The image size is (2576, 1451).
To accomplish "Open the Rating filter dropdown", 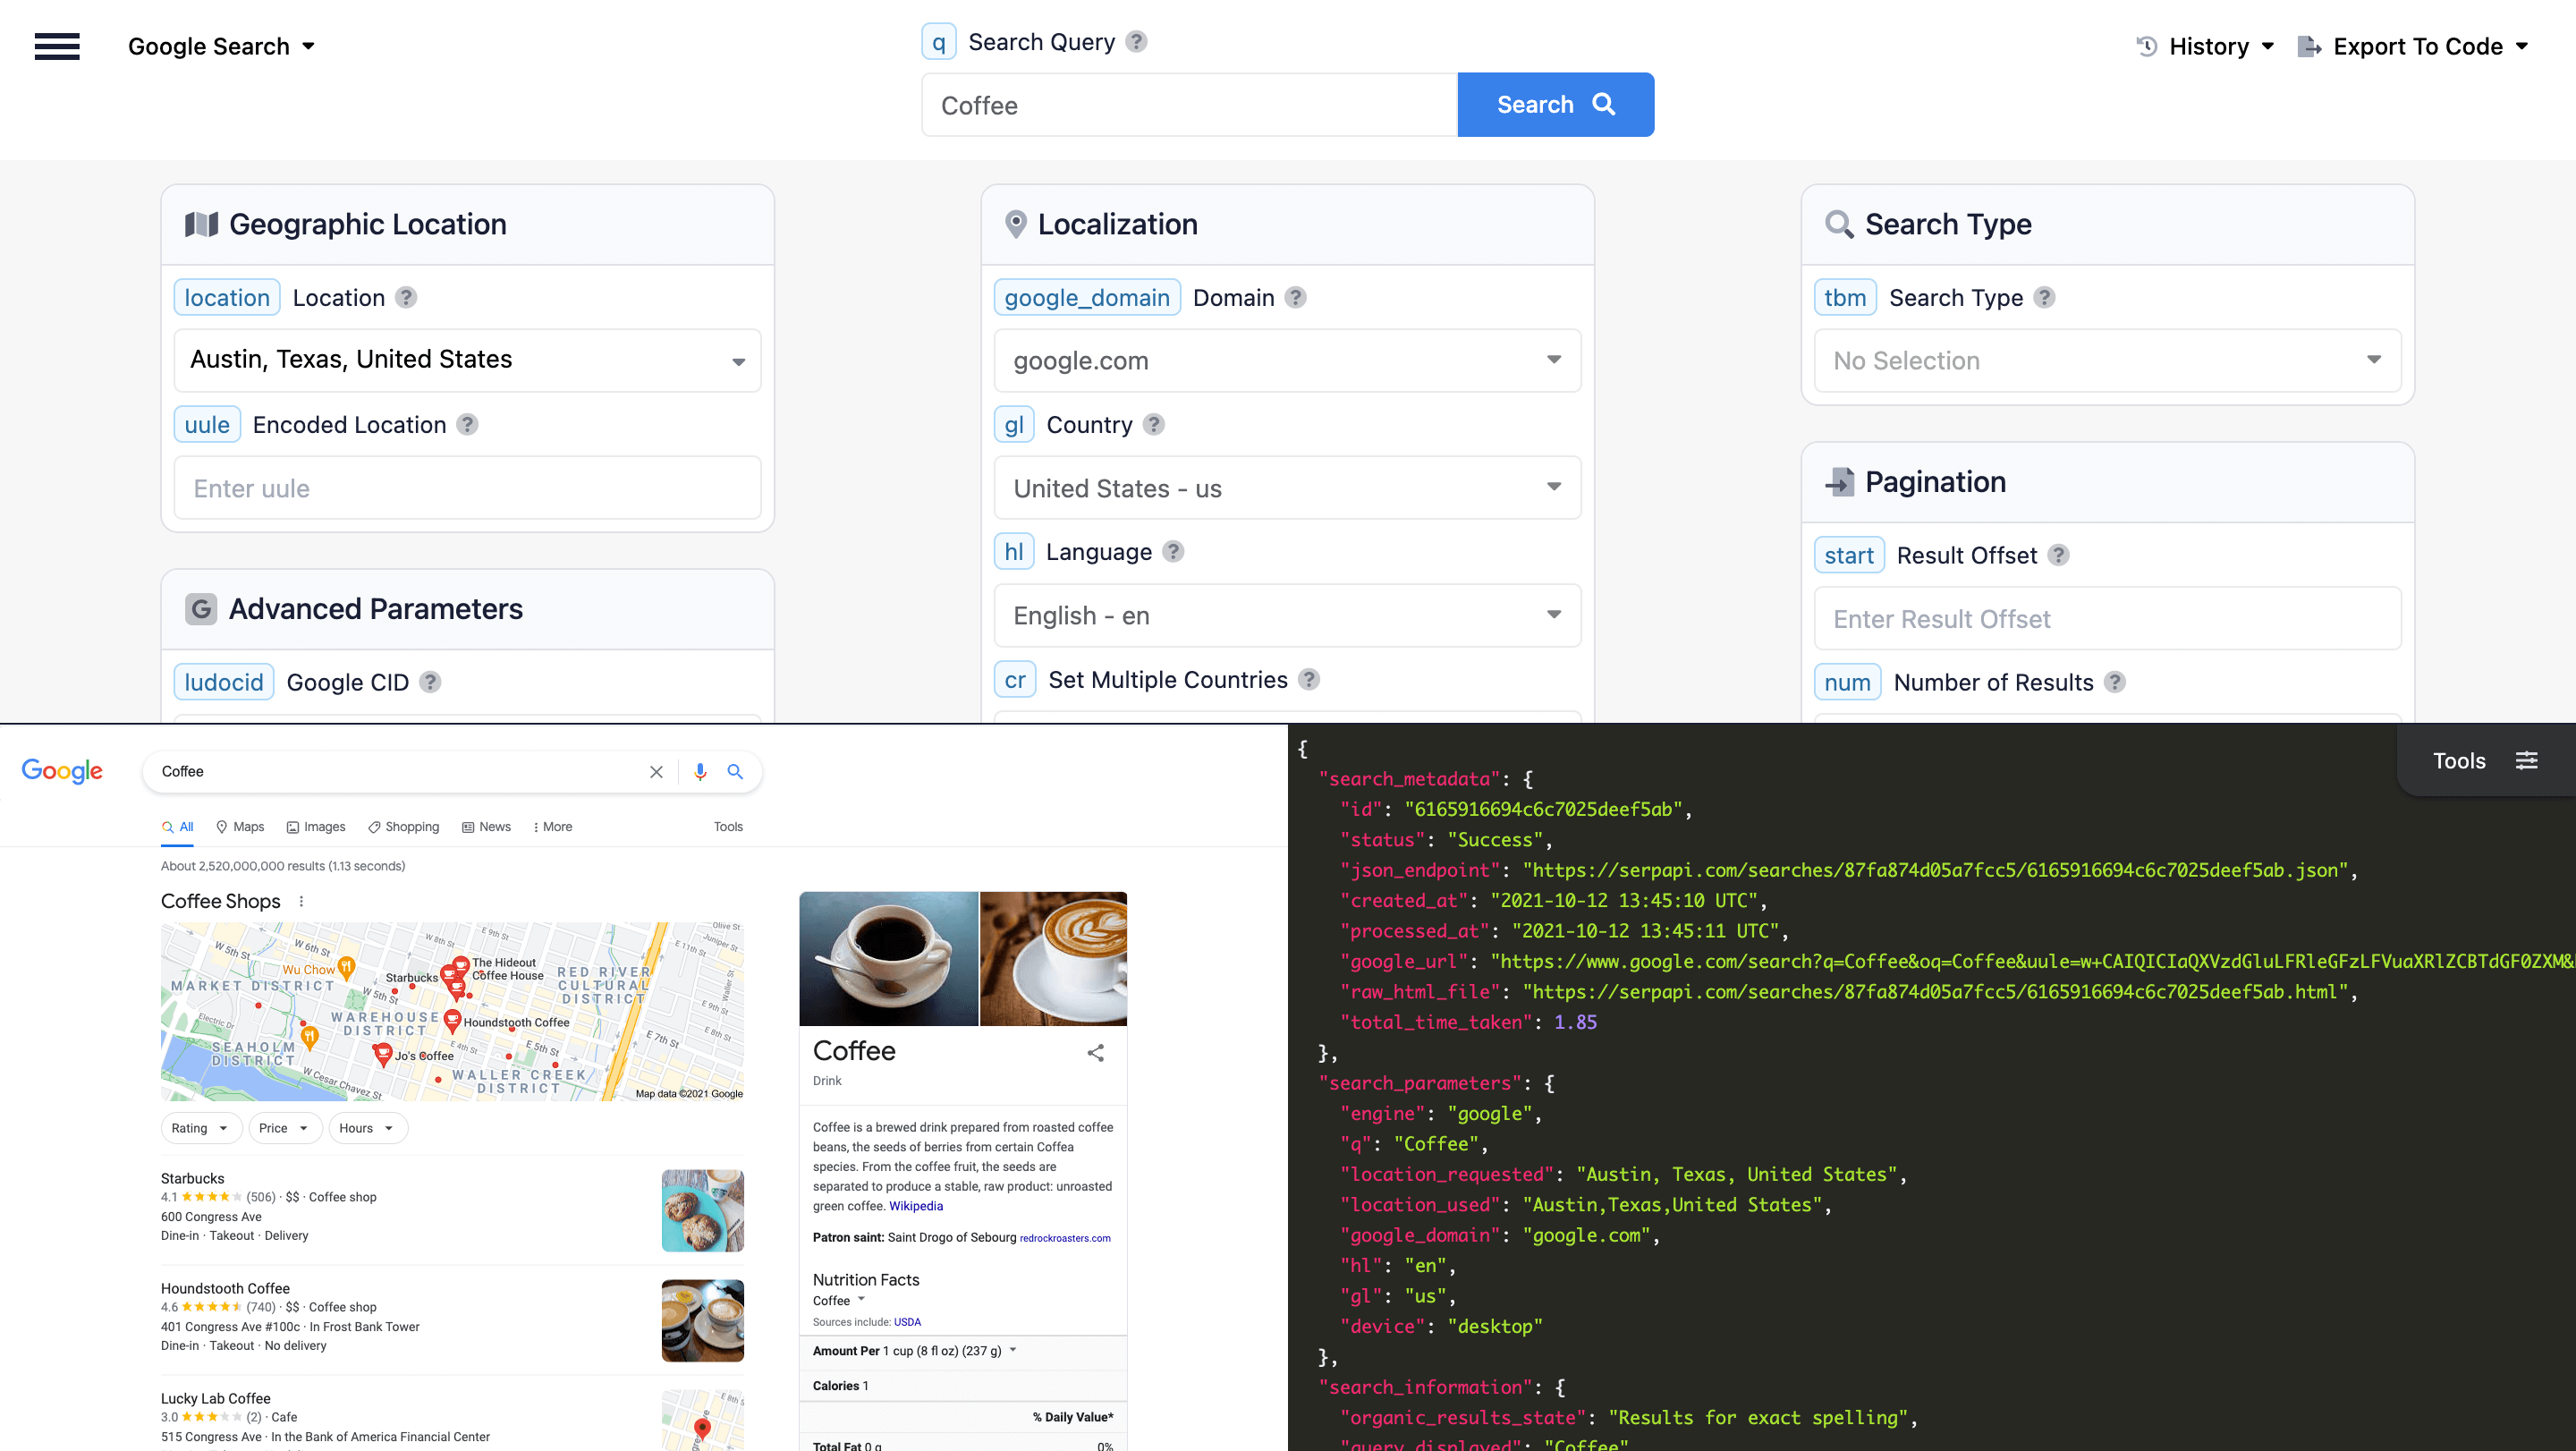I will coord(200,1128).
